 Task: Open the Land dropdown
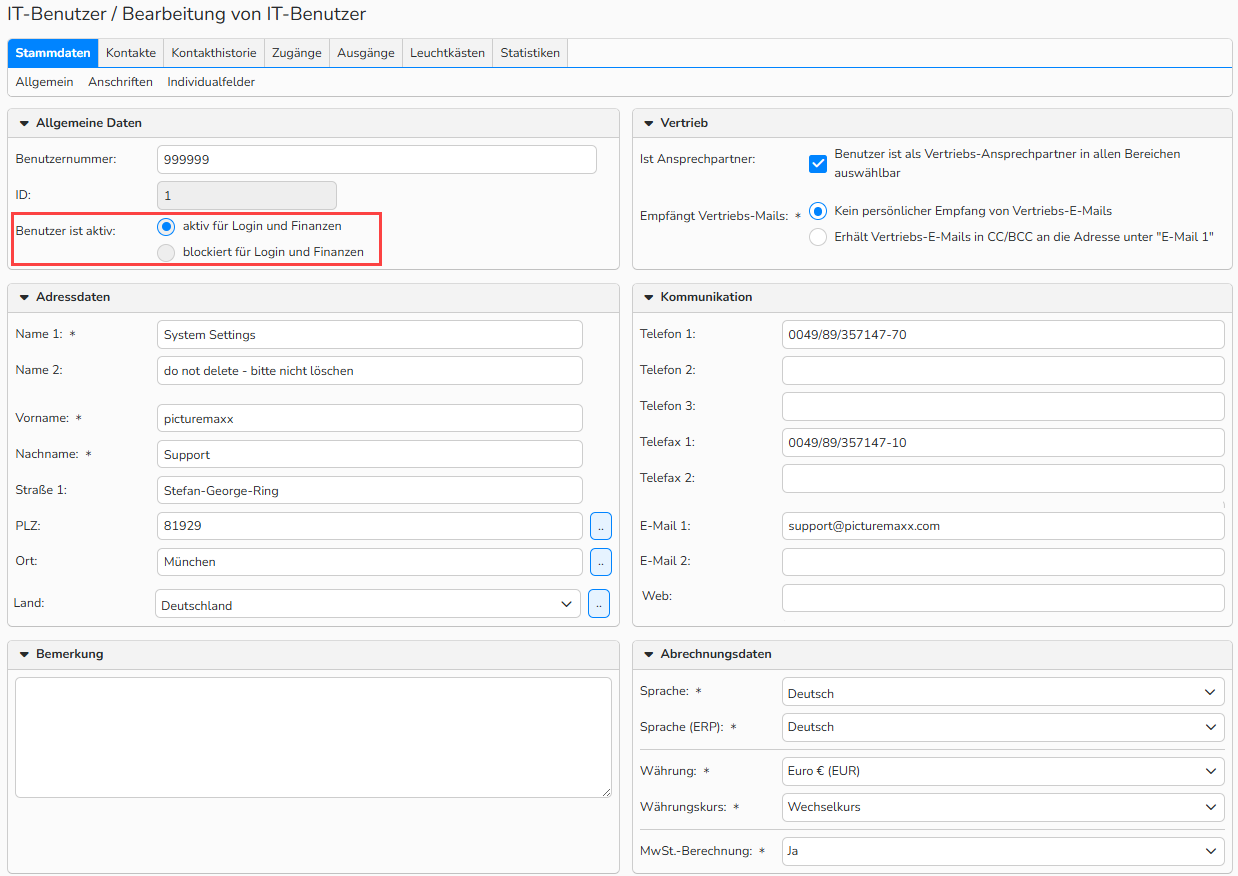pos(368,604)
